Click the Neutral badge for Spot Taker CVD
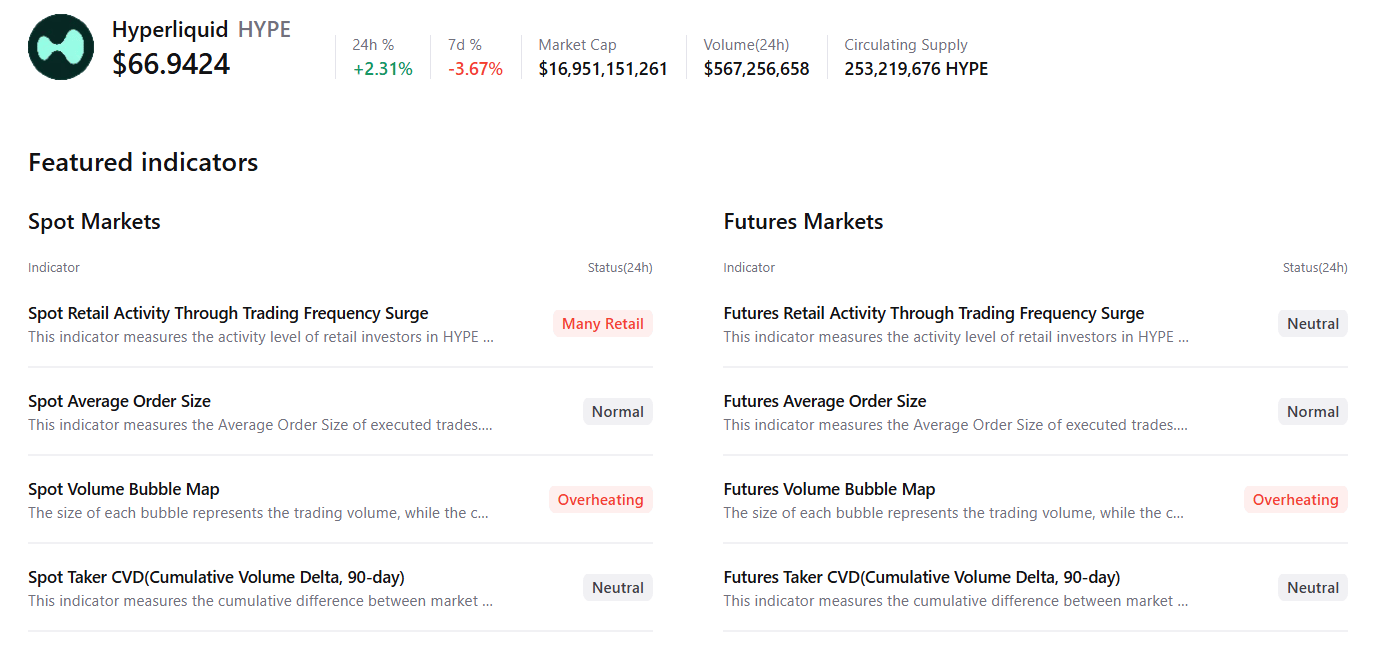The image size is (1385, 652). (618, 587)
